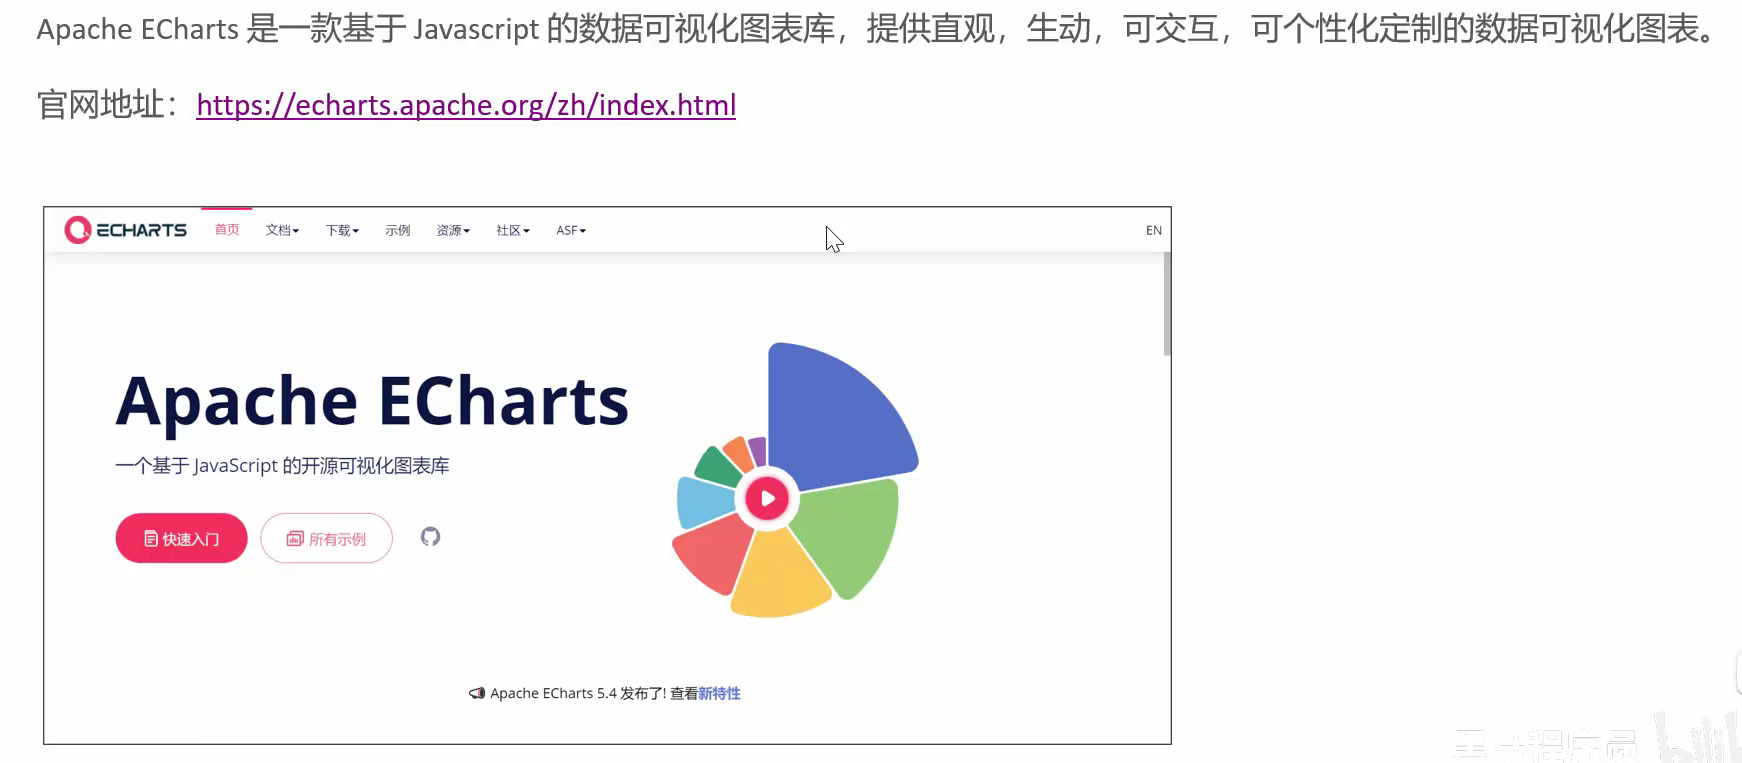Open the echarts.apache.org official site link
The height and width of the screenshot is (763, 1742).
pos(466,105)
